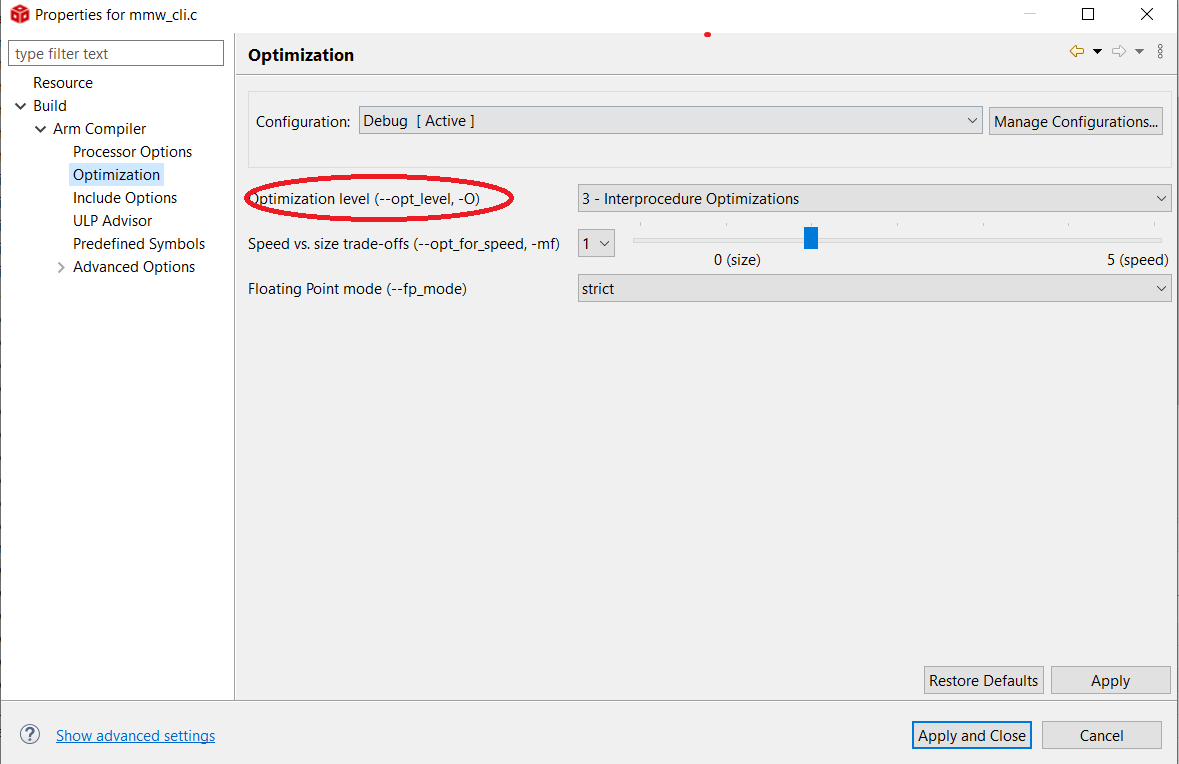
Task: Open the Optimization level dropdown
Action: pos(873,199)
